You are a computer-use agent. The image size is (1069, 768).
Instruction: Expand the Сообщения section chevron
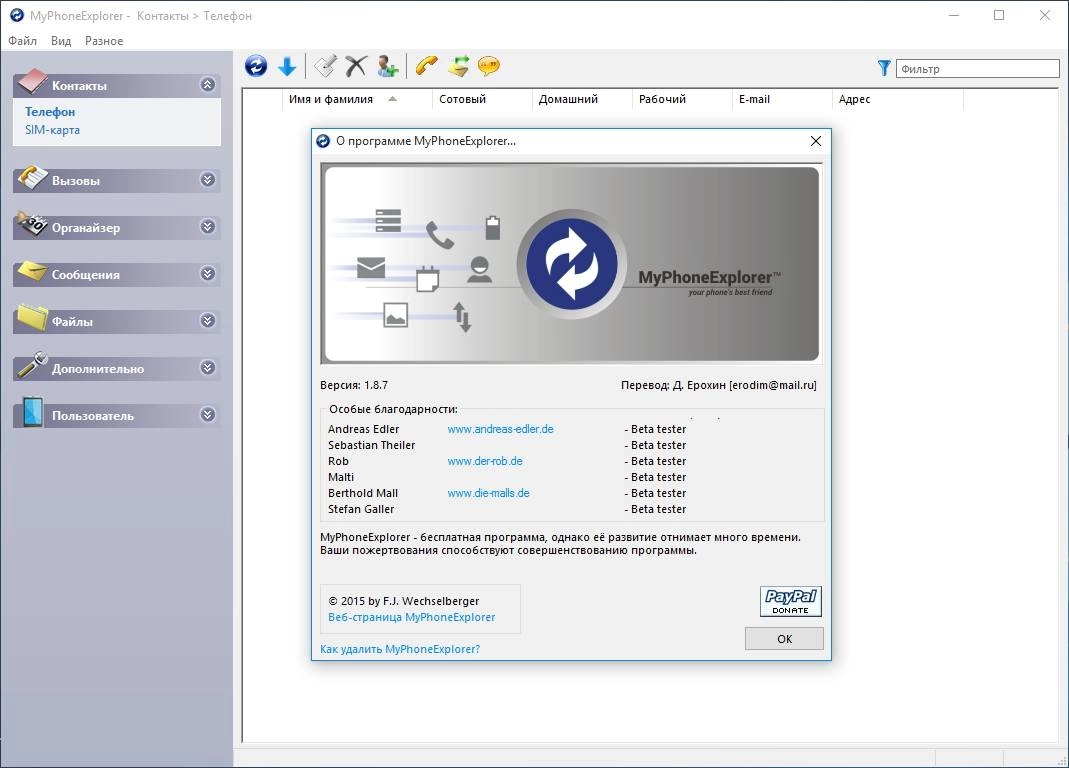point(208,274)
